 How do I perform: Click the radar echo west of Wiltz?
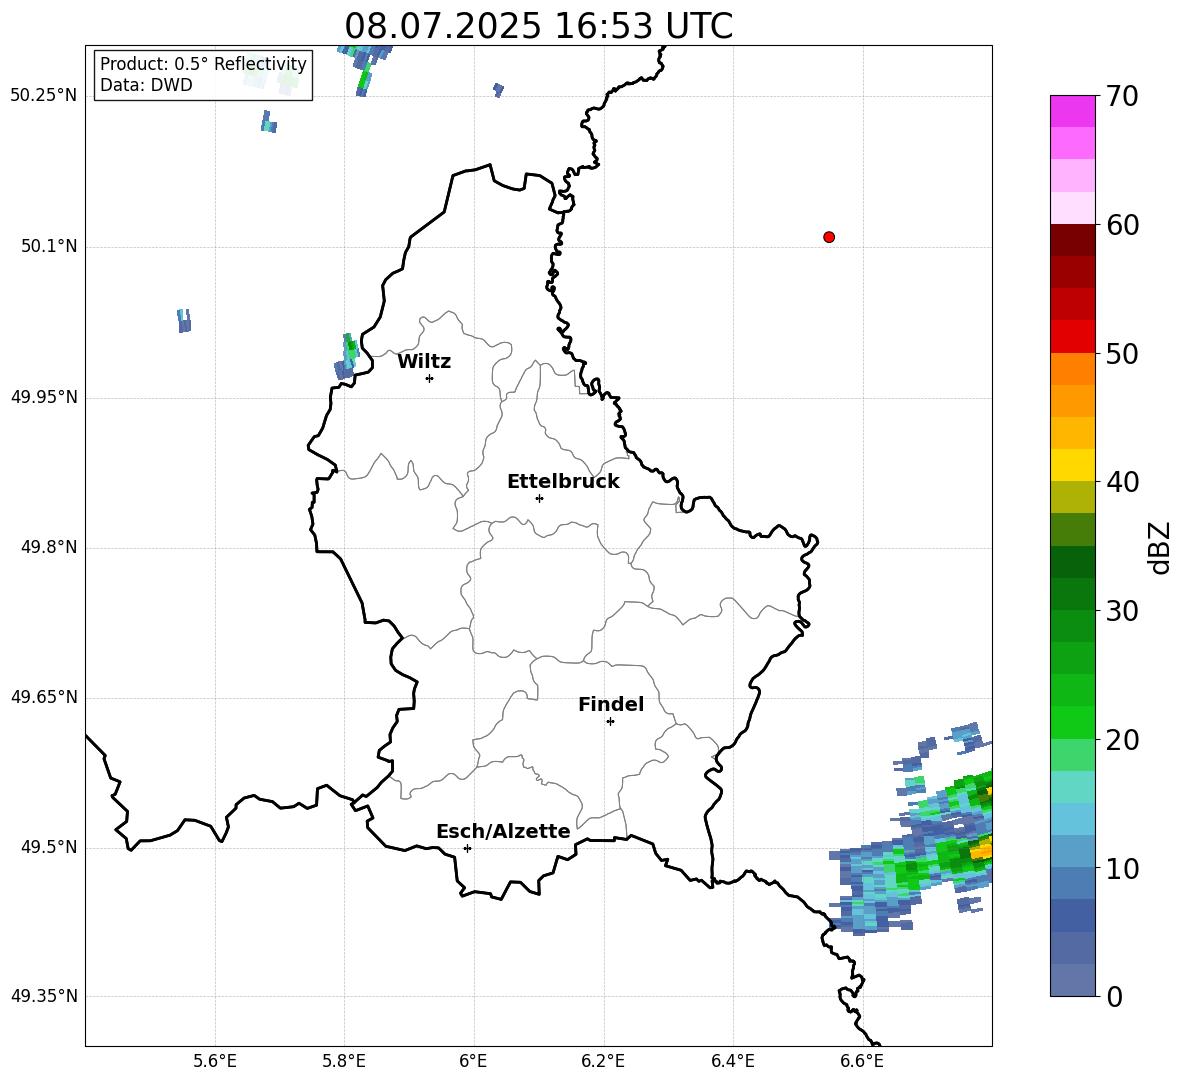(347, 357)
